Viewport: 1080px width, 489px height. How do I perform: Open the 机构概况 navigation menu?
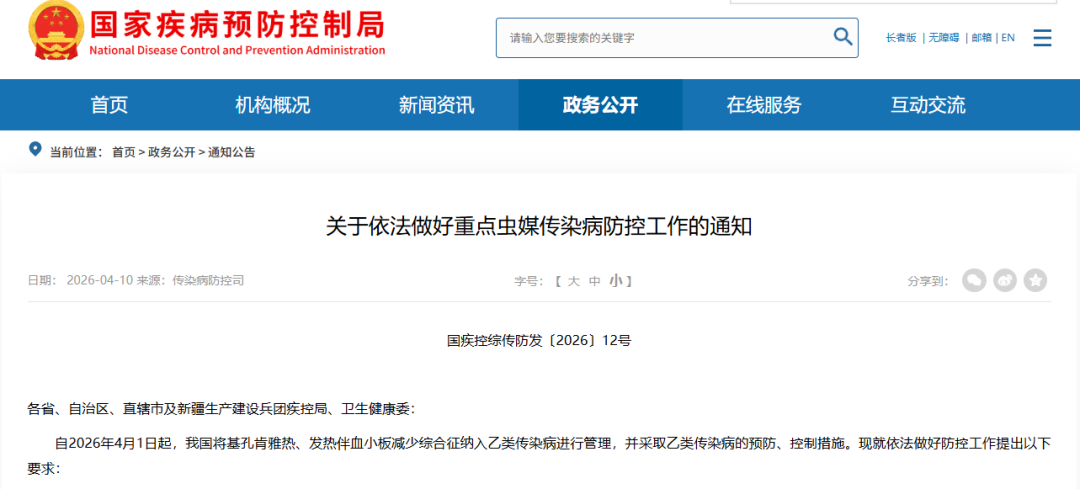(x=272, y=105)
